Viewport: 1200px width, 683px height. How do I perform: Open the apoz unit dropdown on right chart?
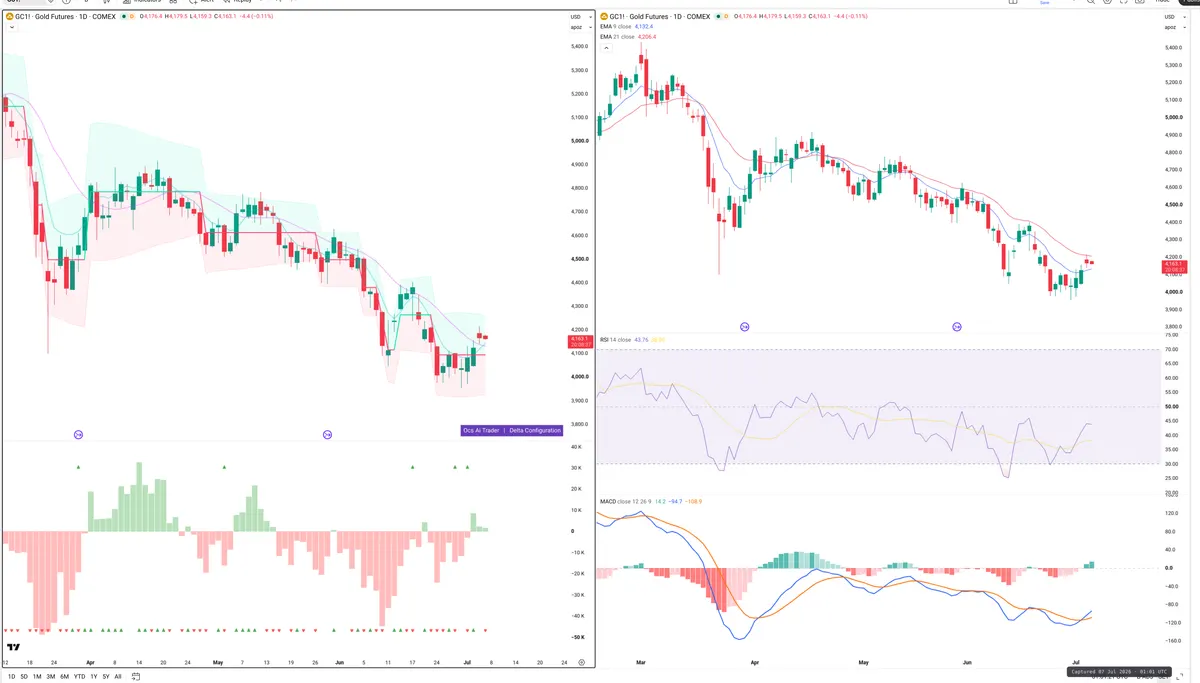1173,27
